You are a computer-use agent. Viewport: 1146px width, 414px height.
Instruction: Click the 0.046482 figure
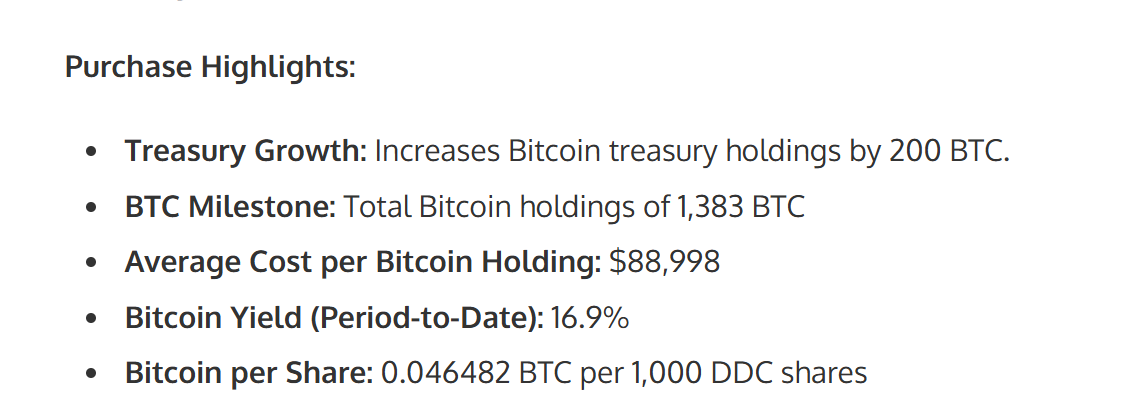pyautogui.click(x=445, y=373)
